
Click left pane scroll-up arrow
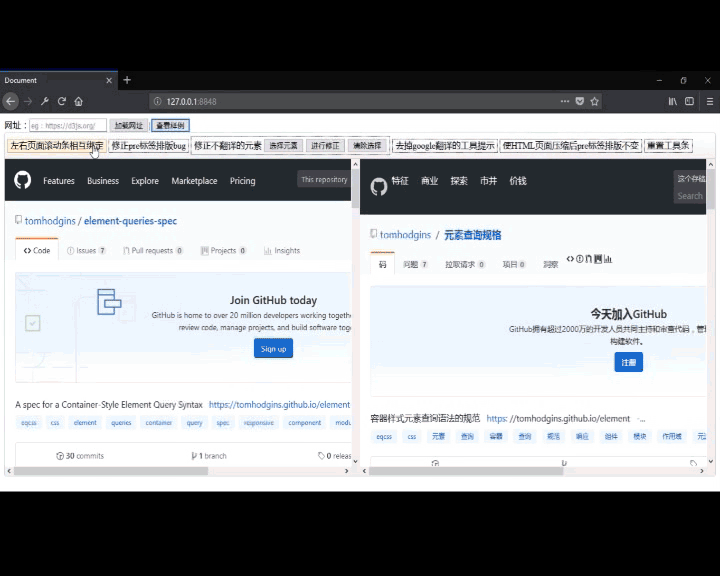(x=355, y=164)
